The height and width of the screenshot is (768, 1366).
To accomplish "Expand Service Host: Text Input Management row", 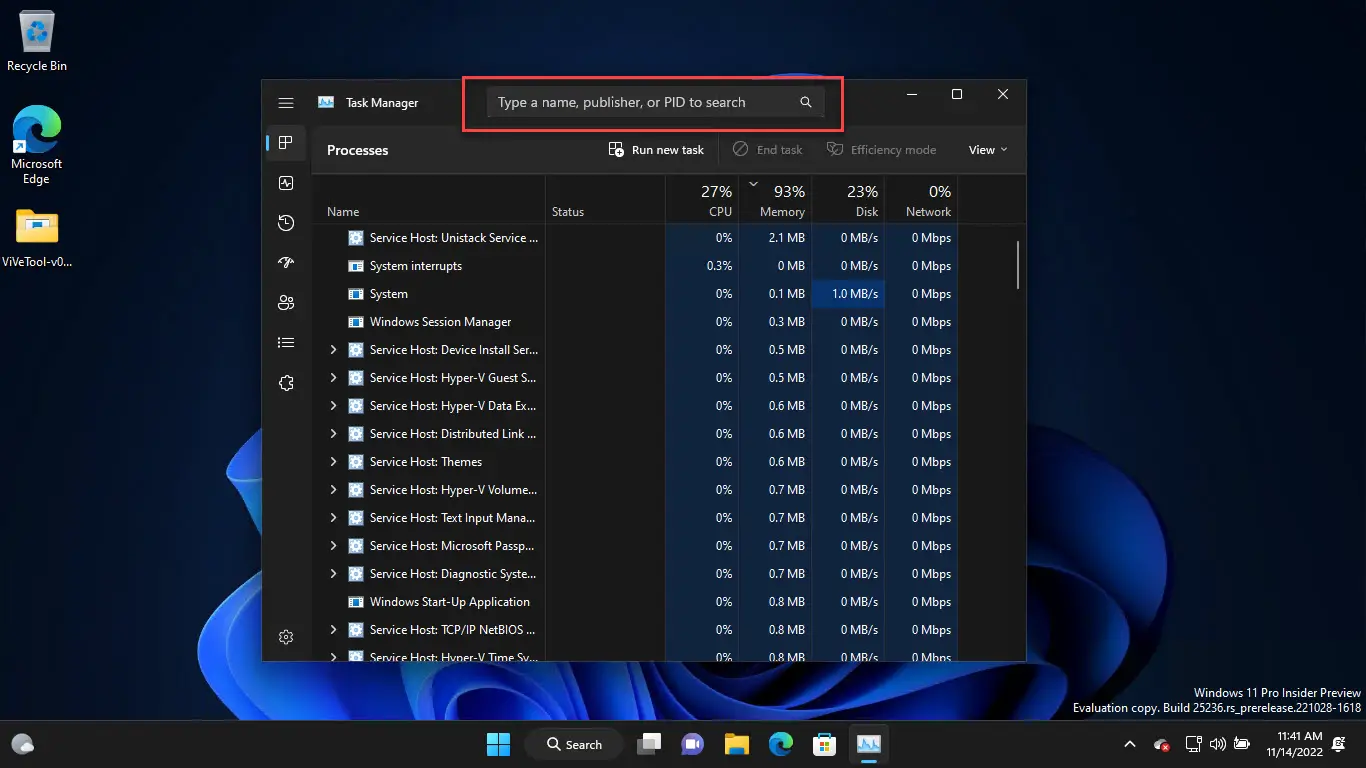I will (333, 518).
